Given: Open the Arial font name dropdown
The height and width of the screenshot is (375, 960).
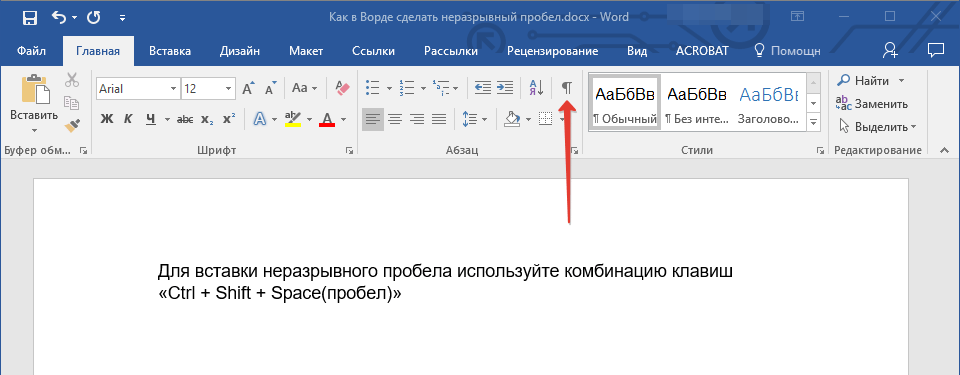Looking at the screenshot, I should click(x=173, y=89).
